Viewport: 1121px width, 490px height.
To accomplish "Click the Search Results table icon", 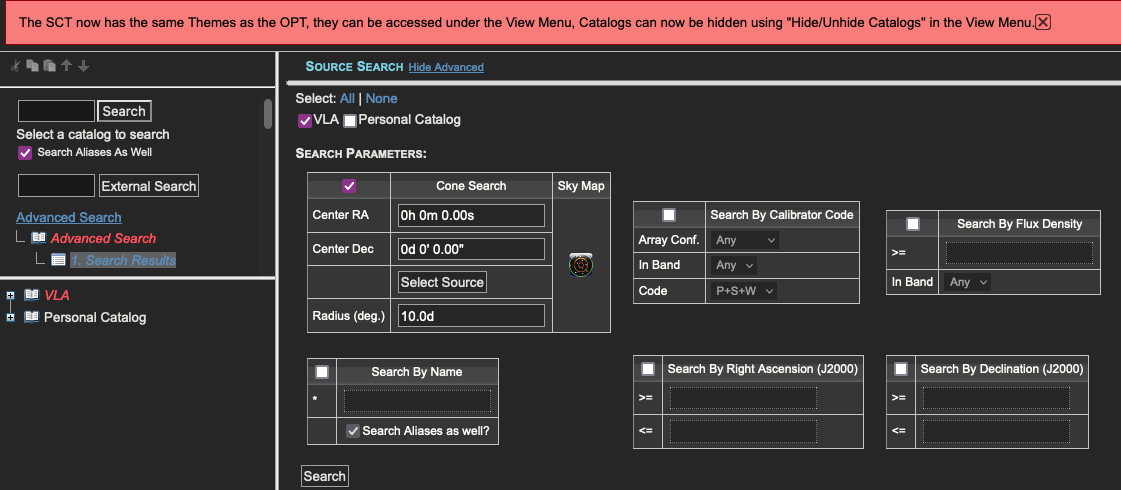I will coord(59,260).
